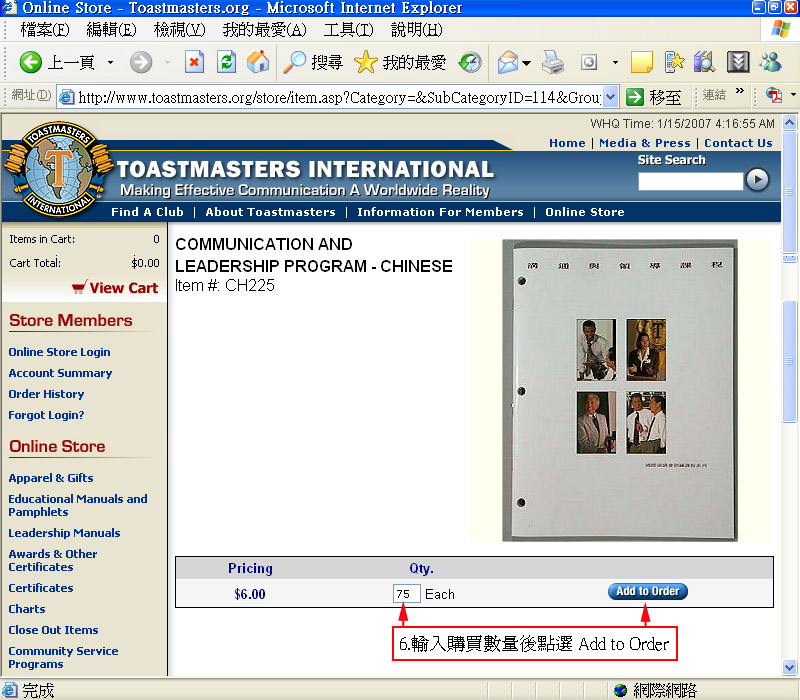The height and width of the screenshot is (700, 800).
Task: Open Favorites (我的最愛) star toolbar button
Action: tap(400, 62)
